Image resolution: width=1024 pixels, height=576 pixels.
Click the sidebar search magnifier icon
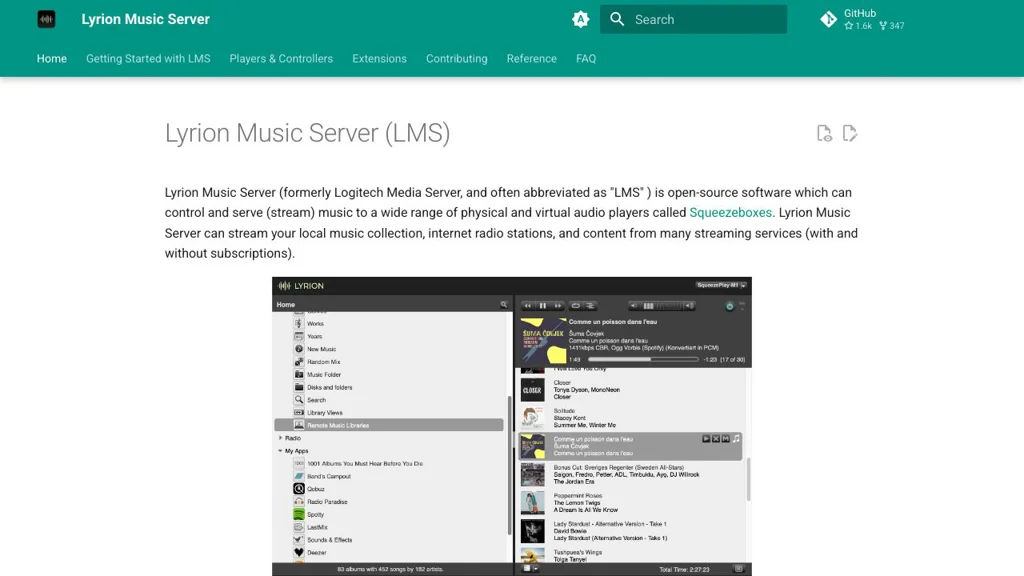coord(297,399)
